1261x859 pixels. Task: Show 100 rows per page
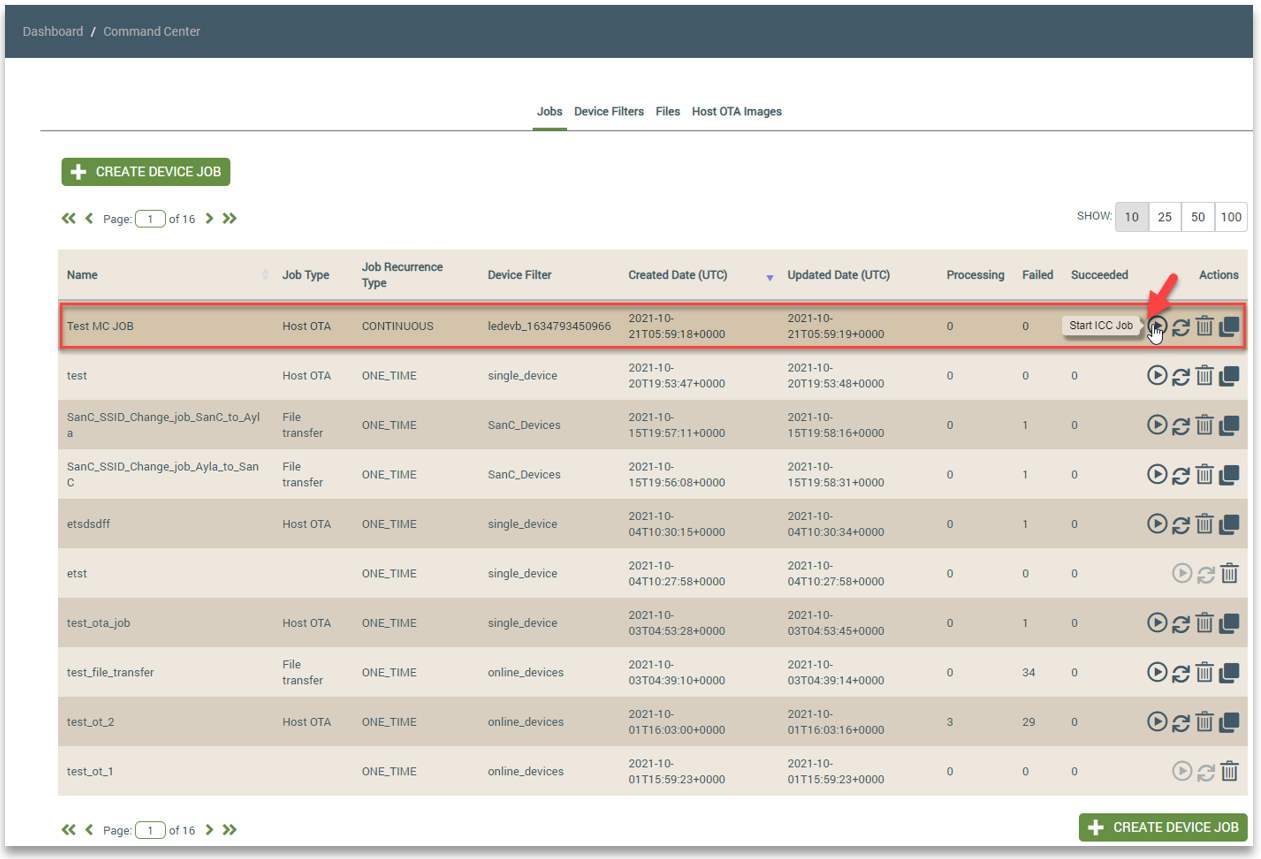(1231, 217)
